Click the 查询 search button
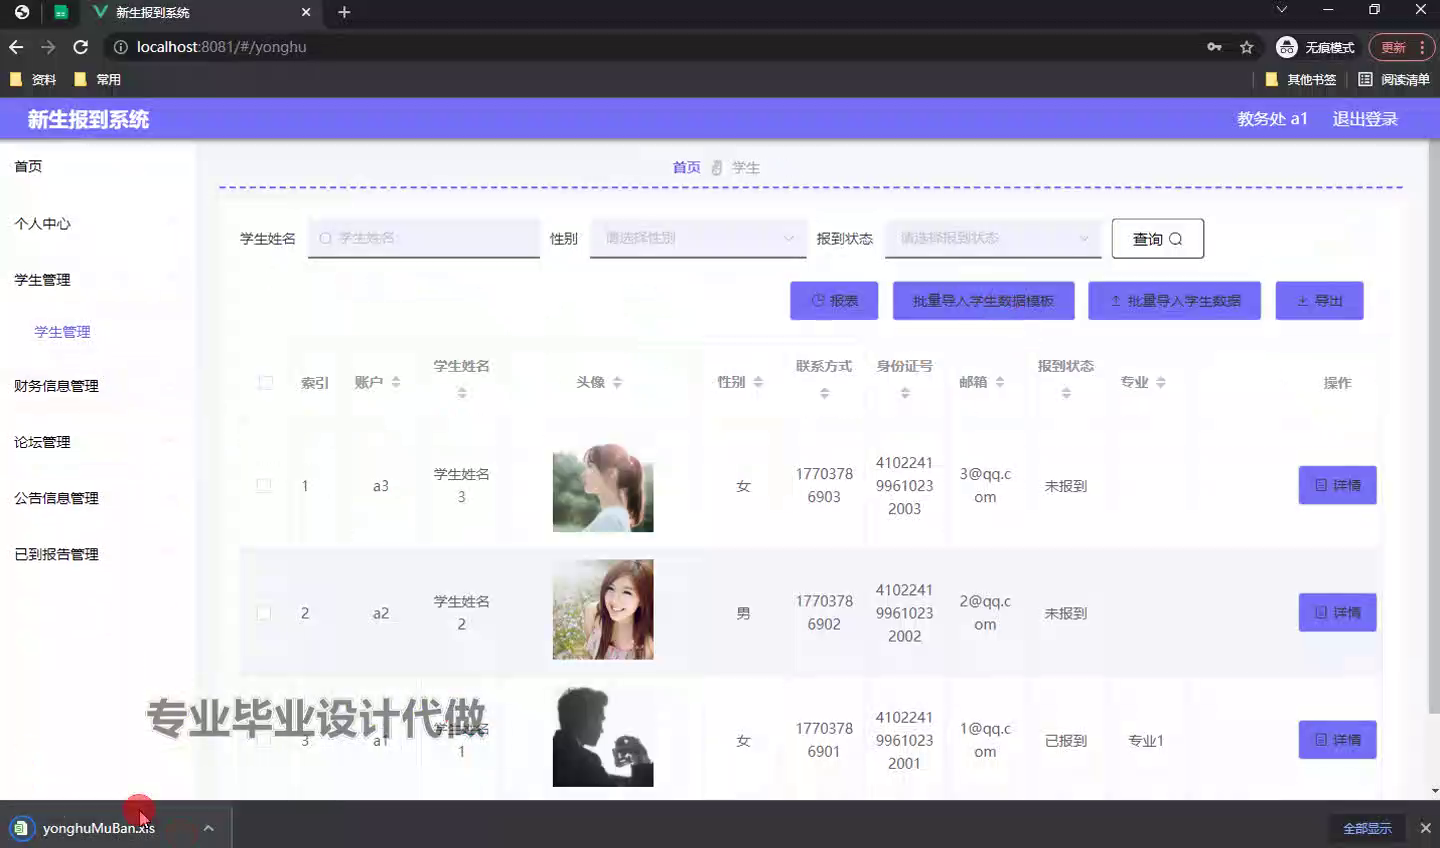Image resolution: width=1440 pixels, height=848 pixels. pos(1157,238)
